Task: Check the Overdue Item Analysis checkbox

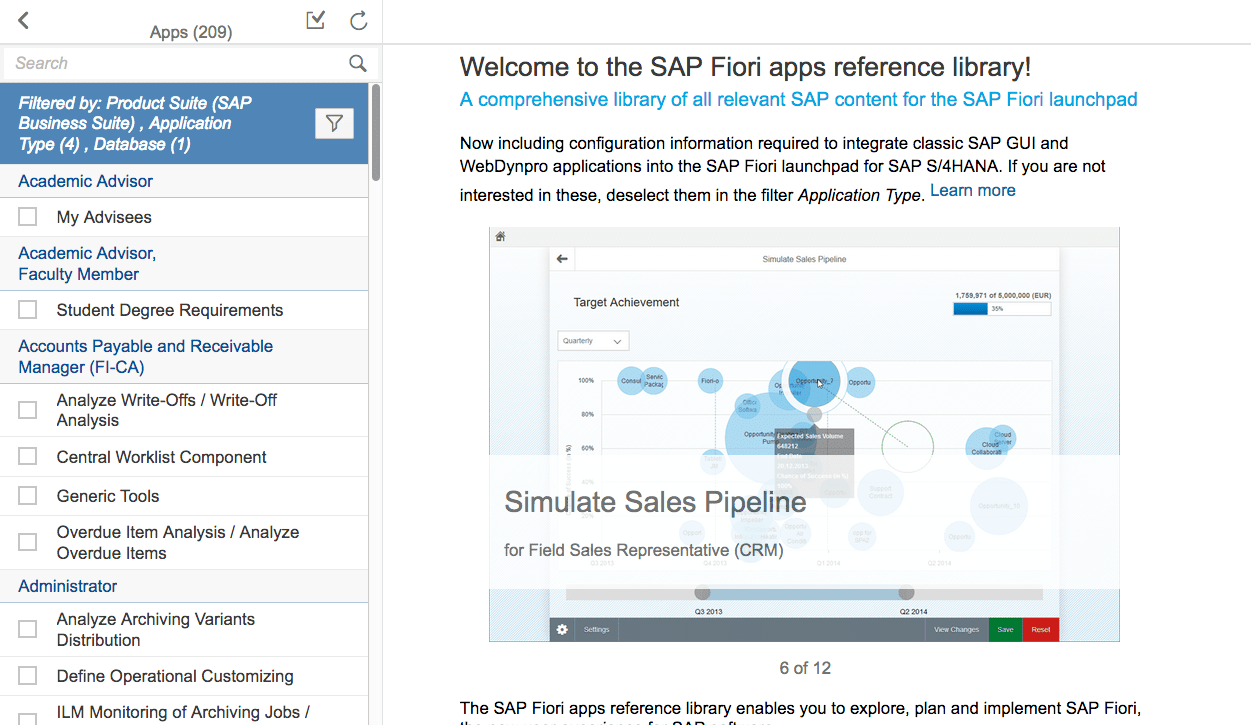Action: (x=28, y=542)
